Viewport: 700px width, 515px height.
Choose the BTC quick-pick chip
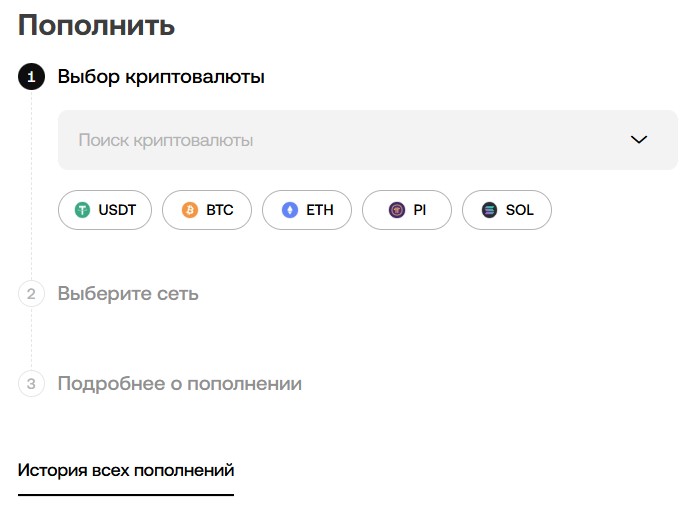pyautogui.click(x=207, y=210)
